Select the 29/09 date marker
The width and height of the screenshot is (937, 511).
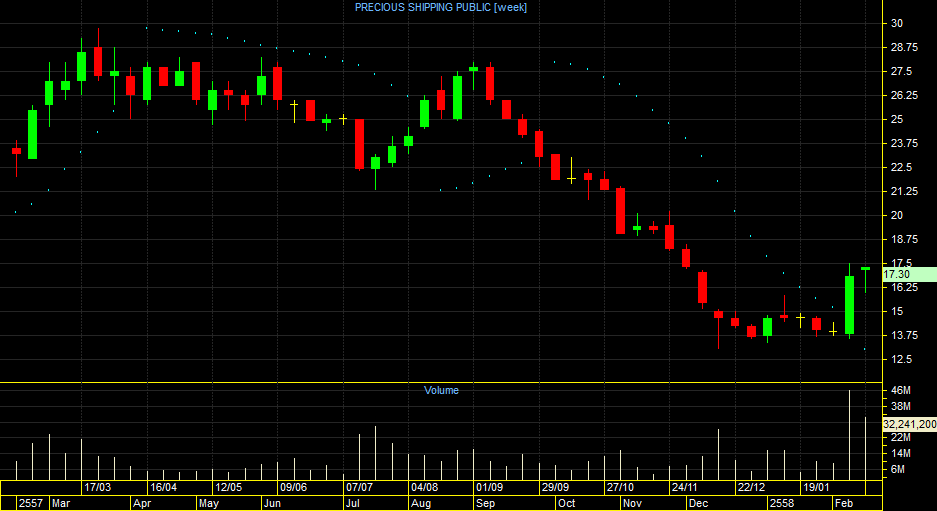[x=555, y=487]
